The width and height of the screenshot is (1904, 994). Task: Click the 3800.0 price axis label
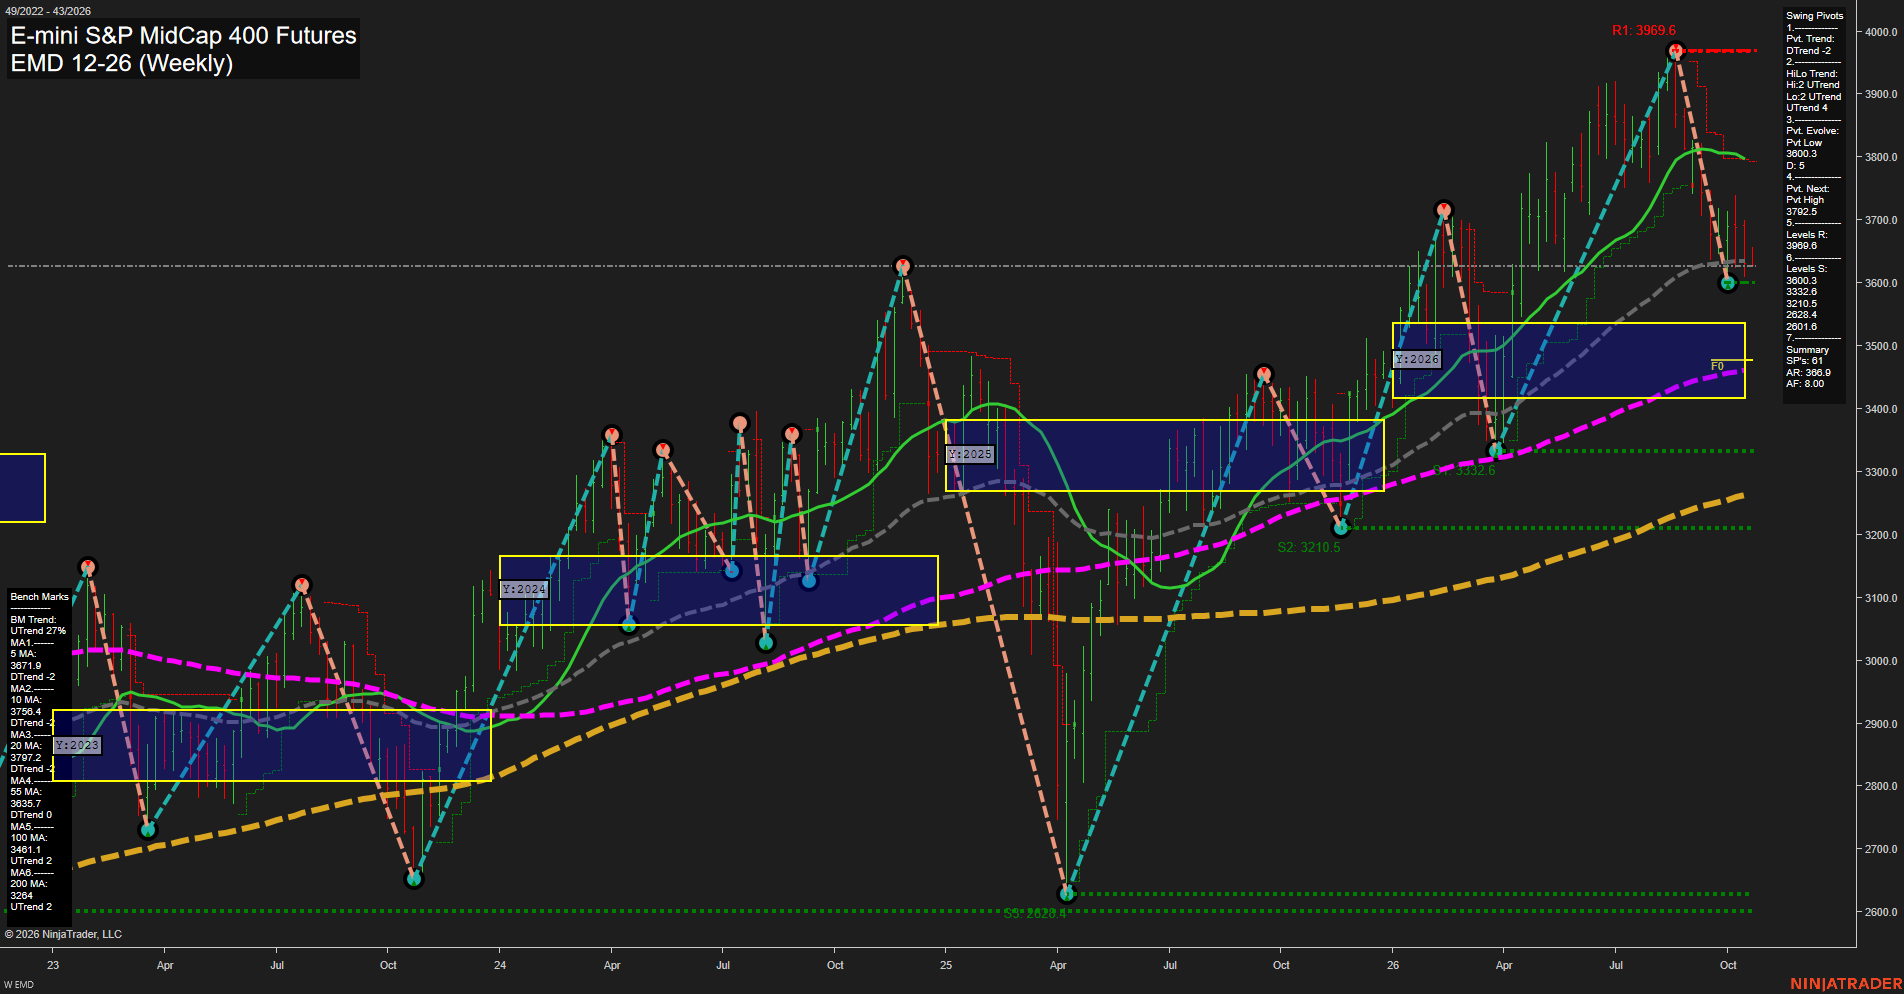pyautogui.click(x=1881, y=158)
